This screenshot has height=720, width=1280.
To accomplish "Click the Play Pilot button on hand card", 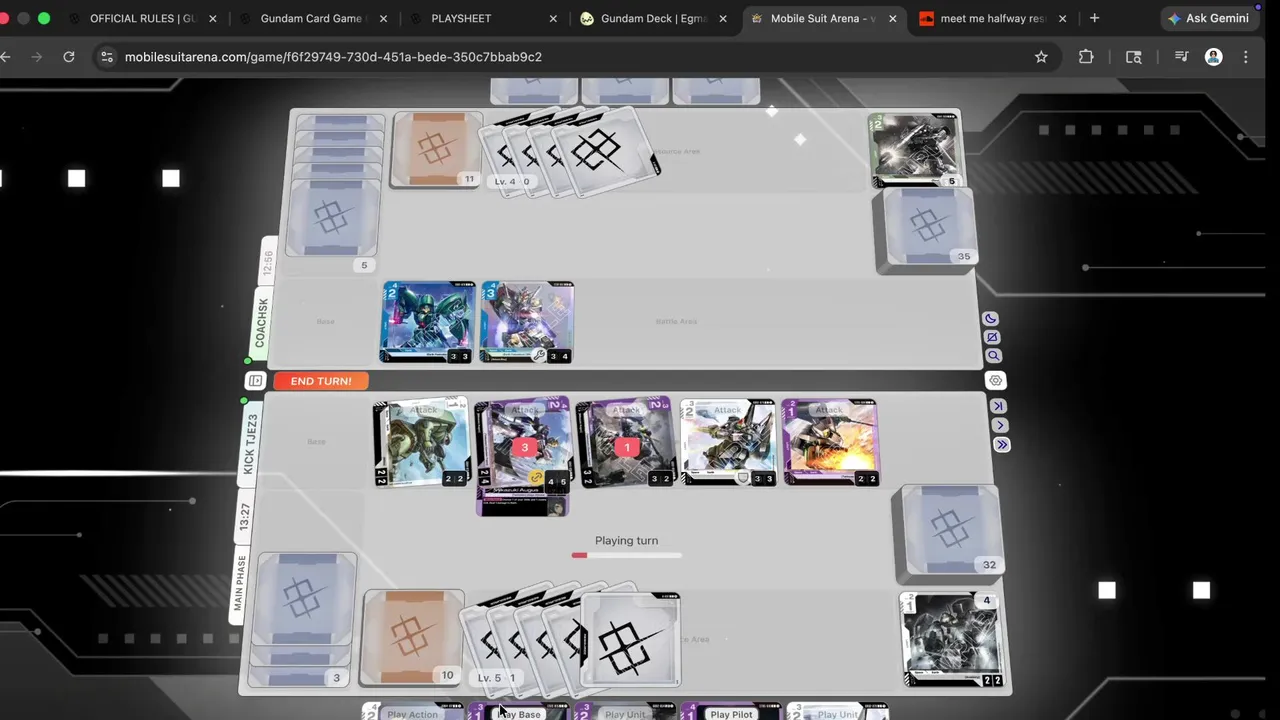I will click(x=731, y=714).
